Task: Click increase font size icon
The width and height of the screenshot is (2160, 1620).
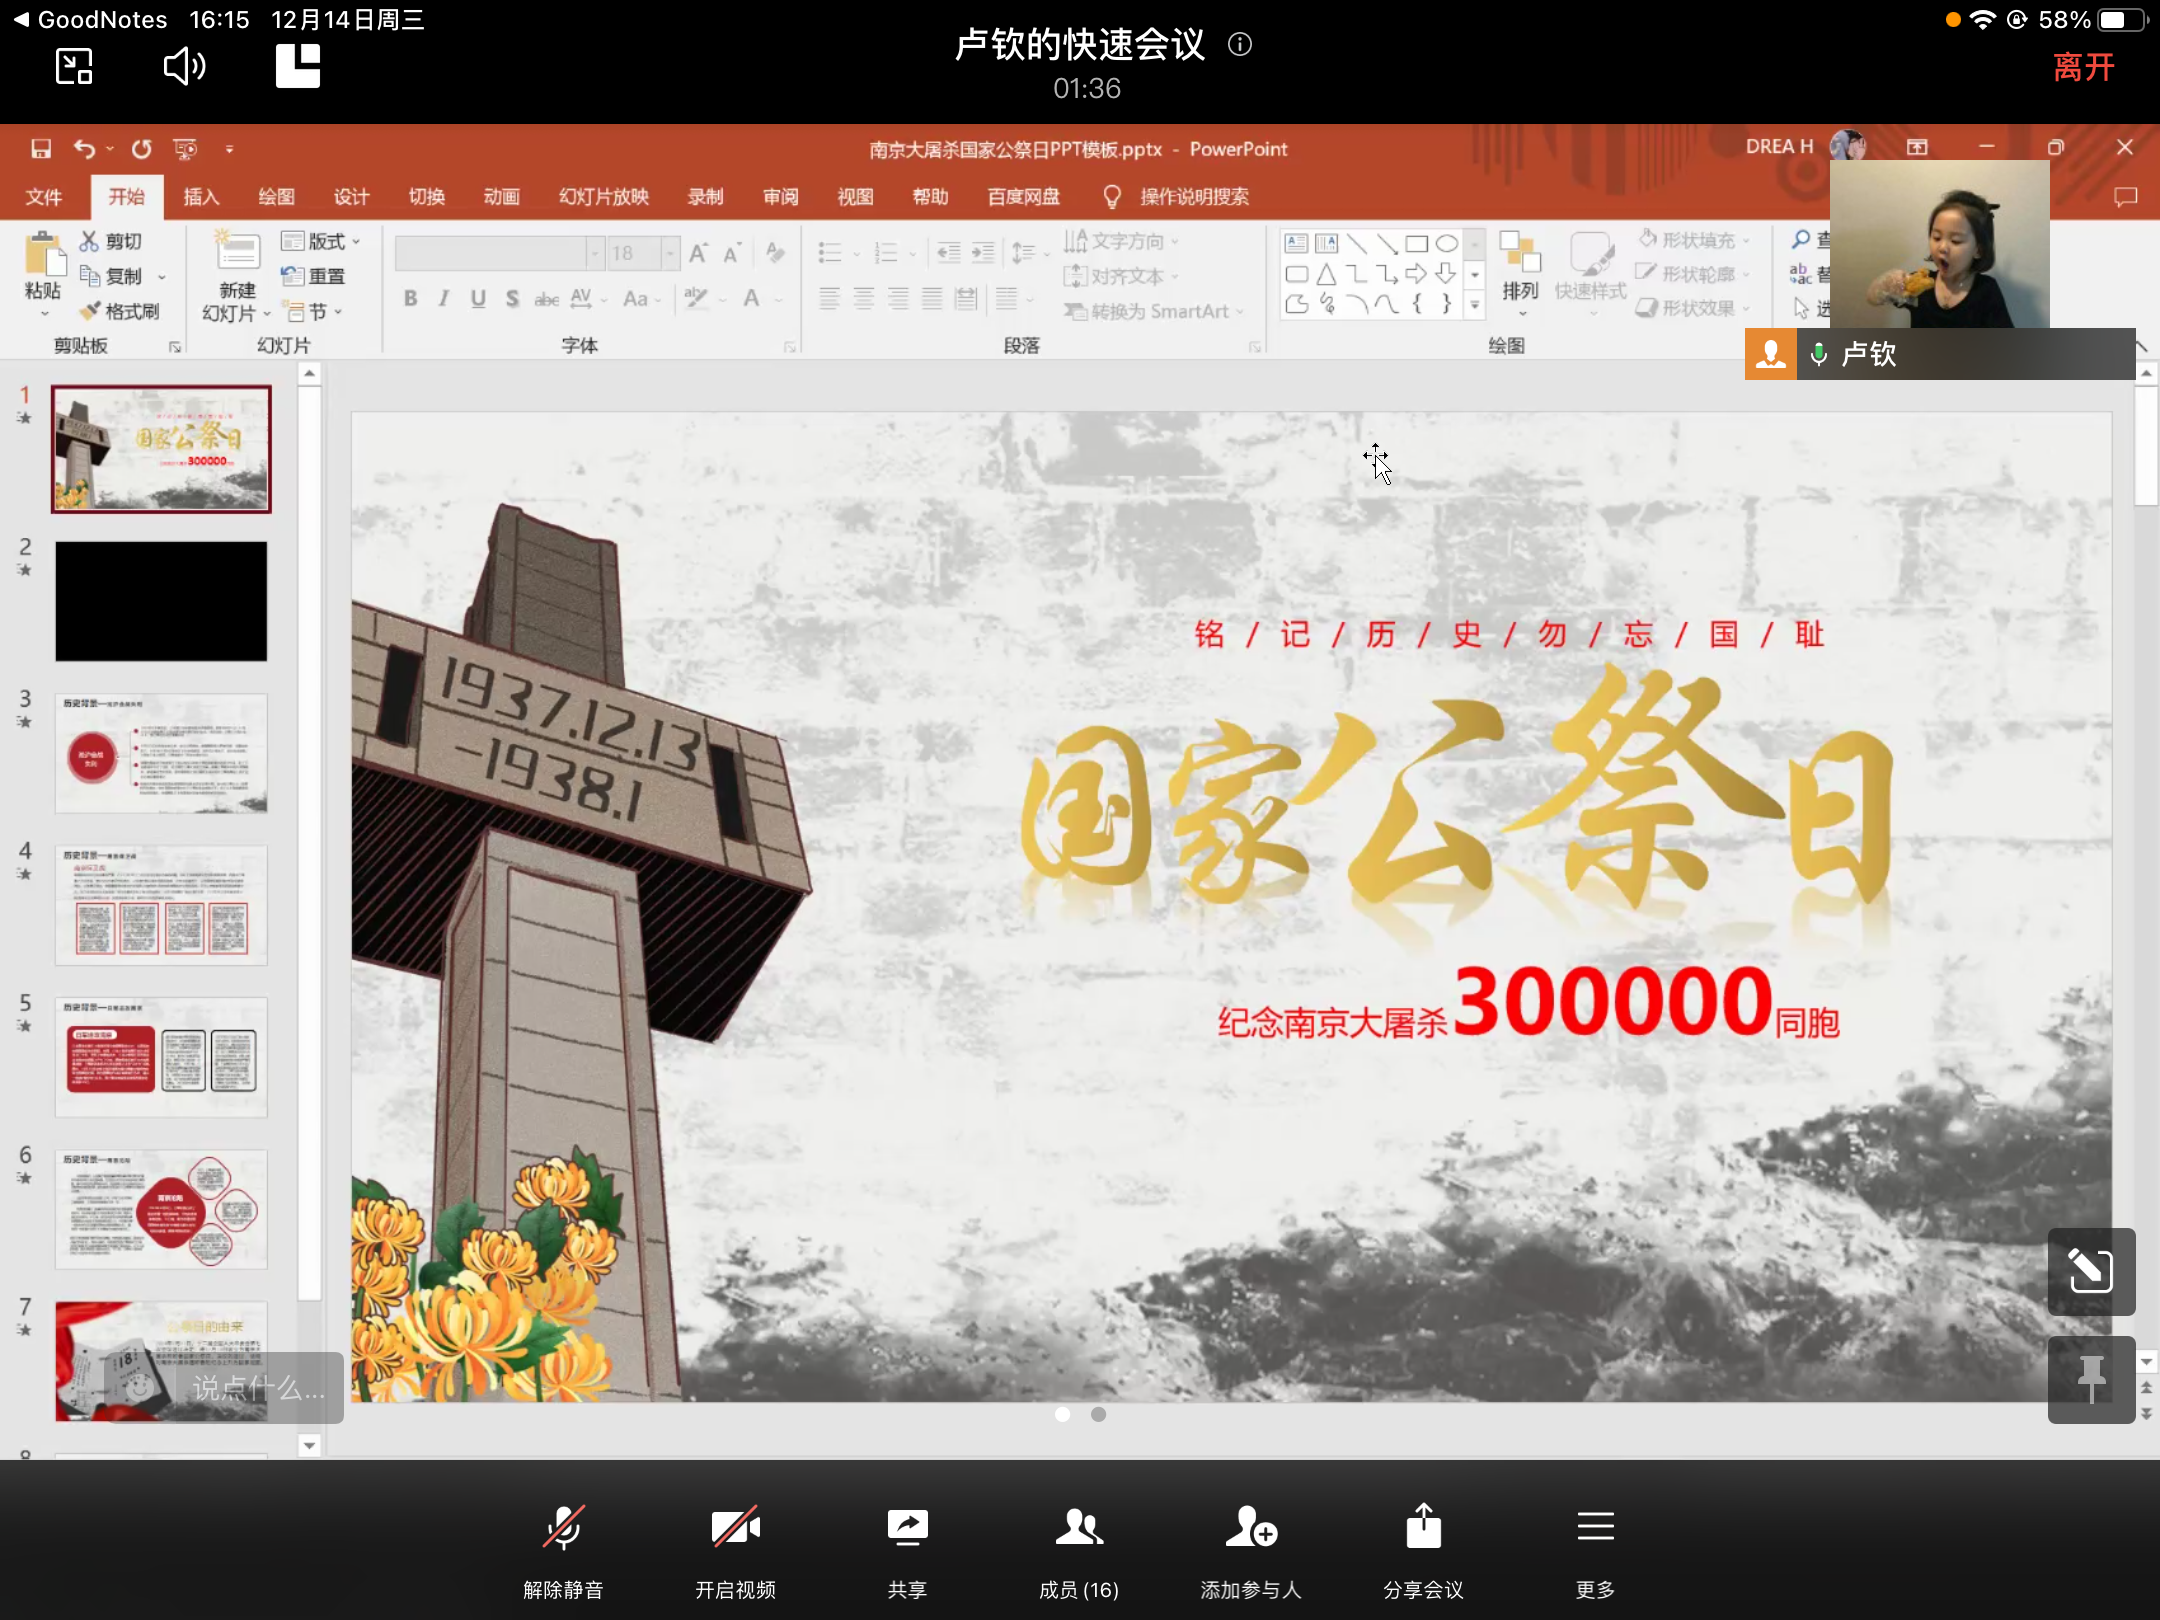Action: pyautogui.click(x=698, y=253)
